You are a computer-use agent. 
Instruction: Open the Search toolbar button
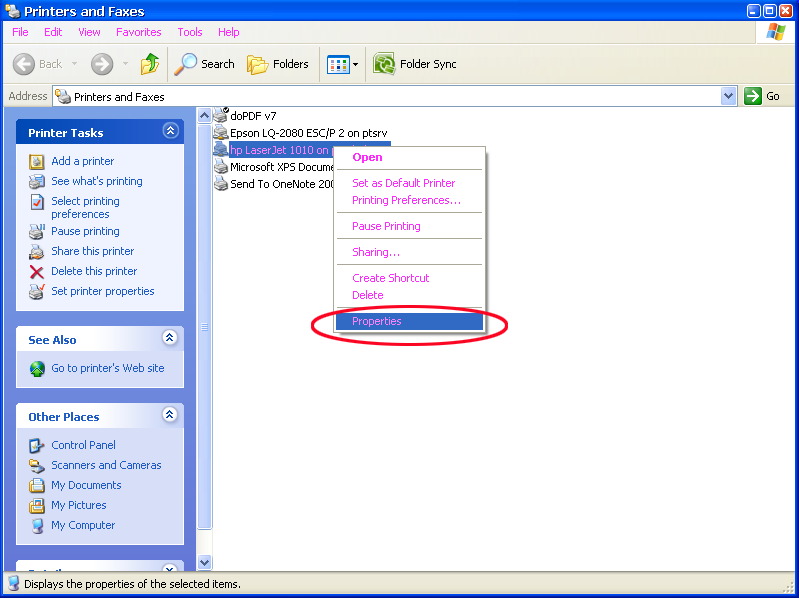[x=205, y=64]
